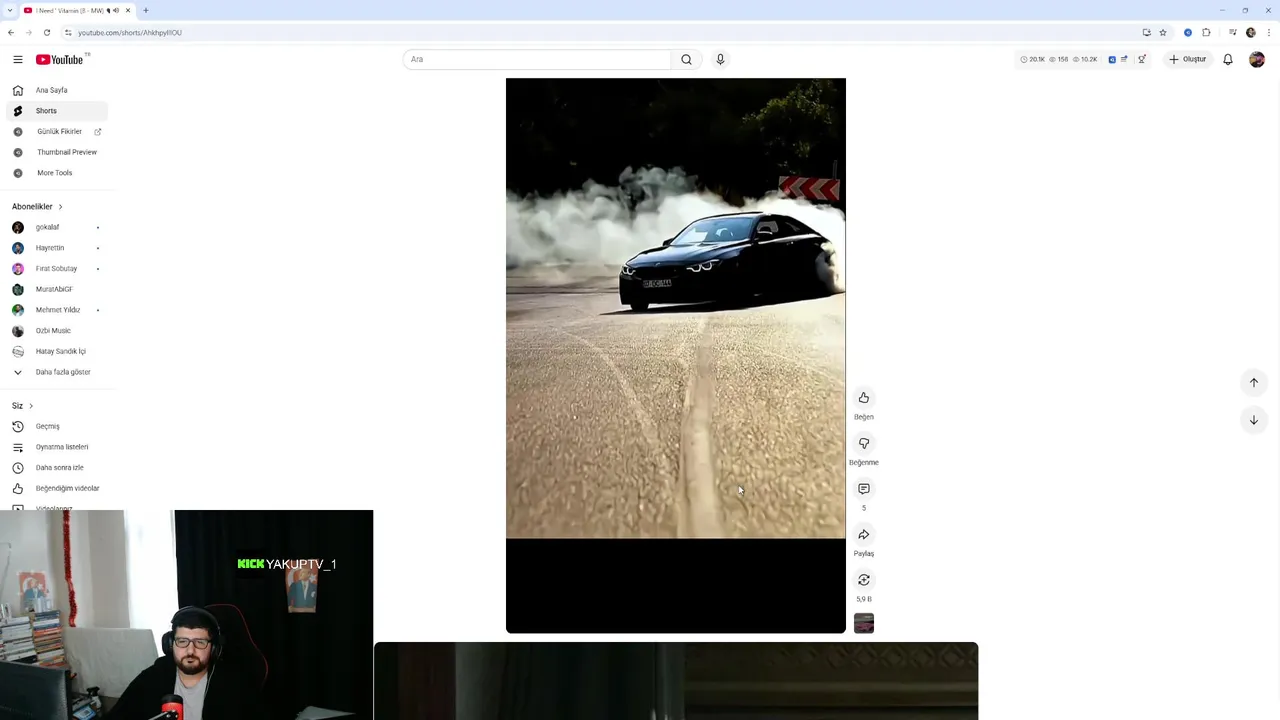This screenshot has height=720, width=1280.
Task: Open gokalaf subscription channel
Action: [x=57, y=227]
